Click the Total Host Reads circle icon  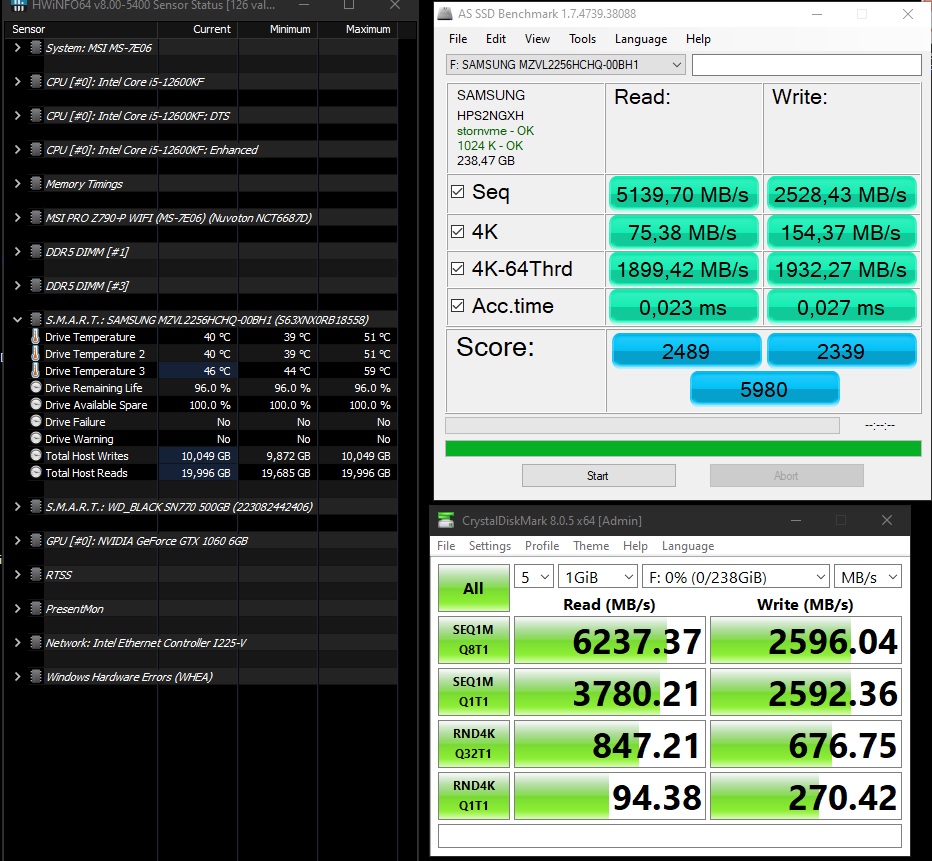click(x=36, y=472)
